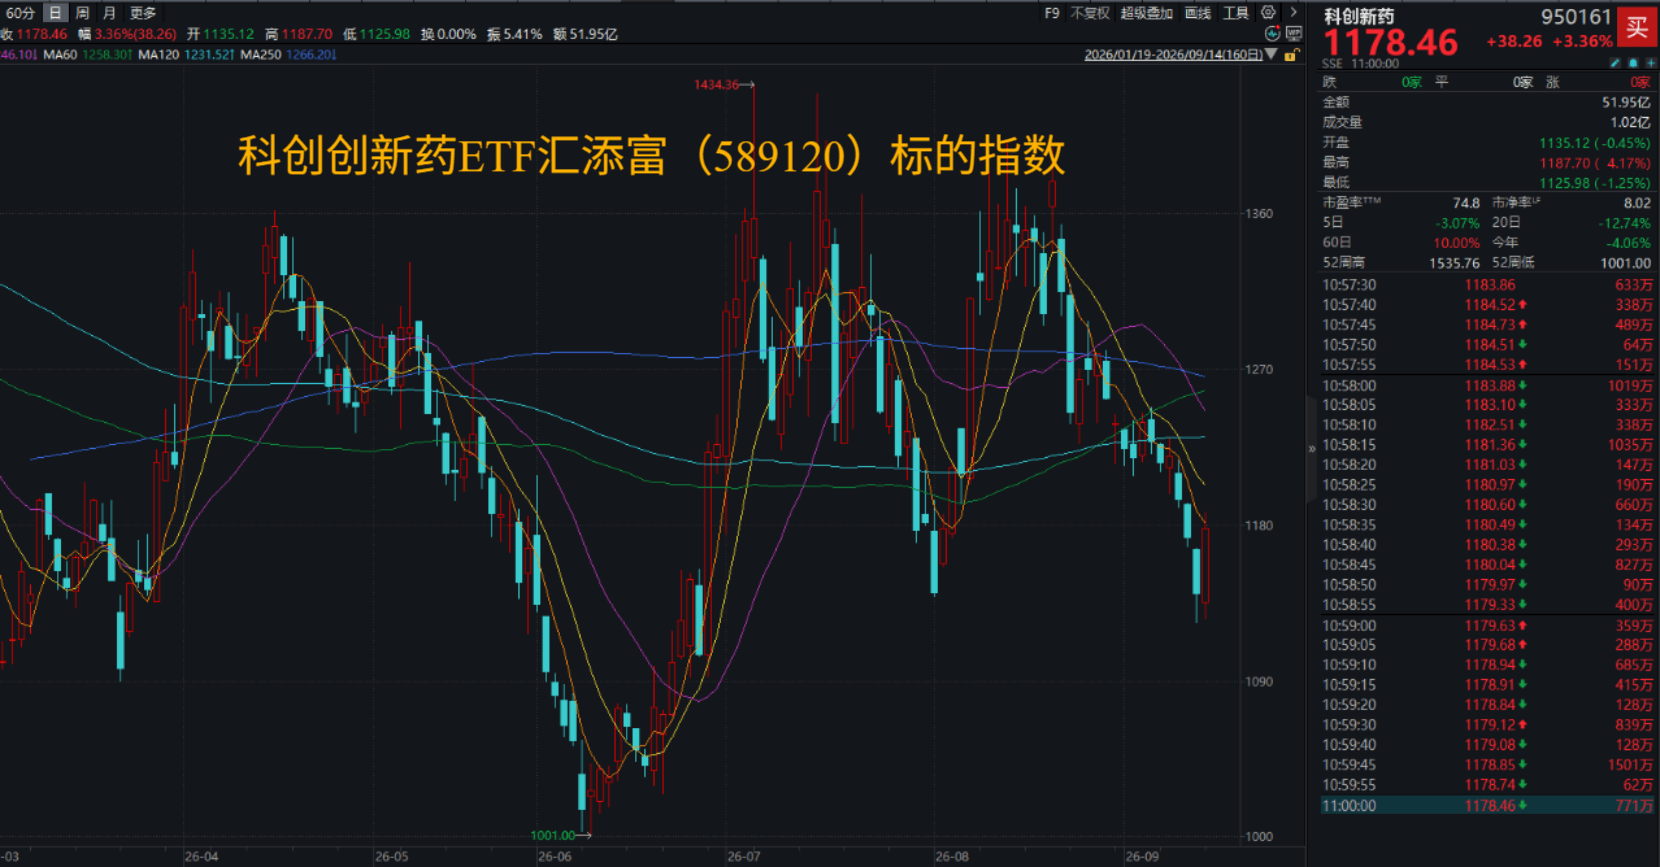Image resolution: width=1660 pixels, height=867 pixels.
Task: Click the 26-09 date axis label
Action: (1142, 857)
